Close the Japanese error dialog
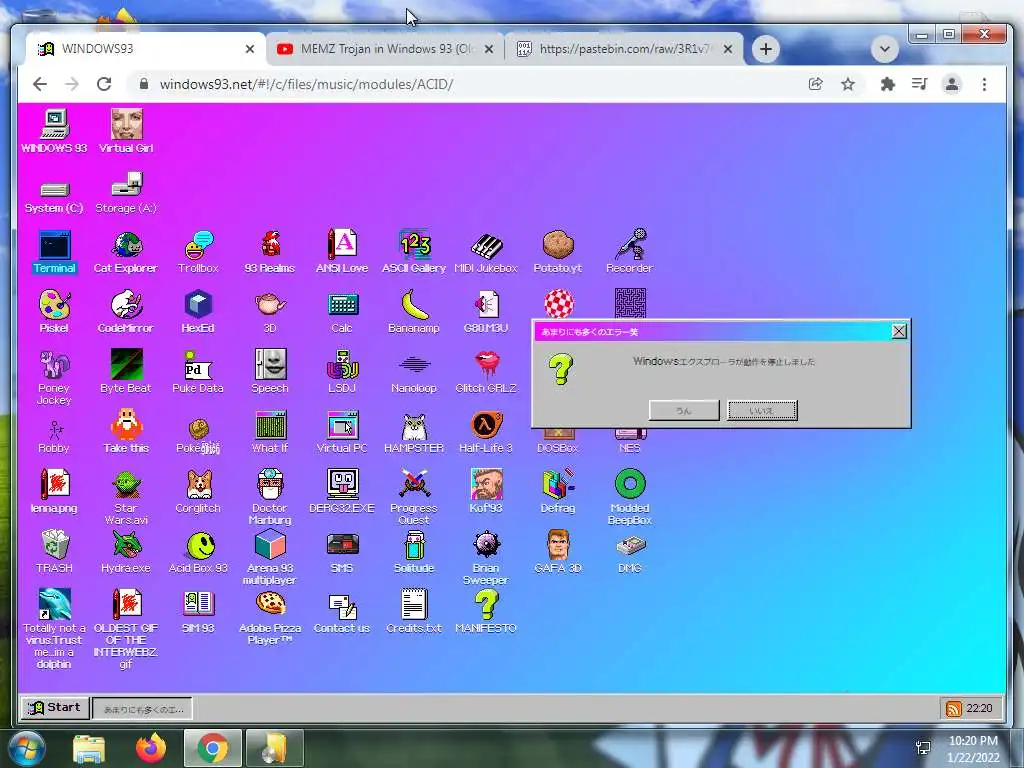Image resolution: width=1024 pixels, height=768 pixels. click(x=899, y=331)
